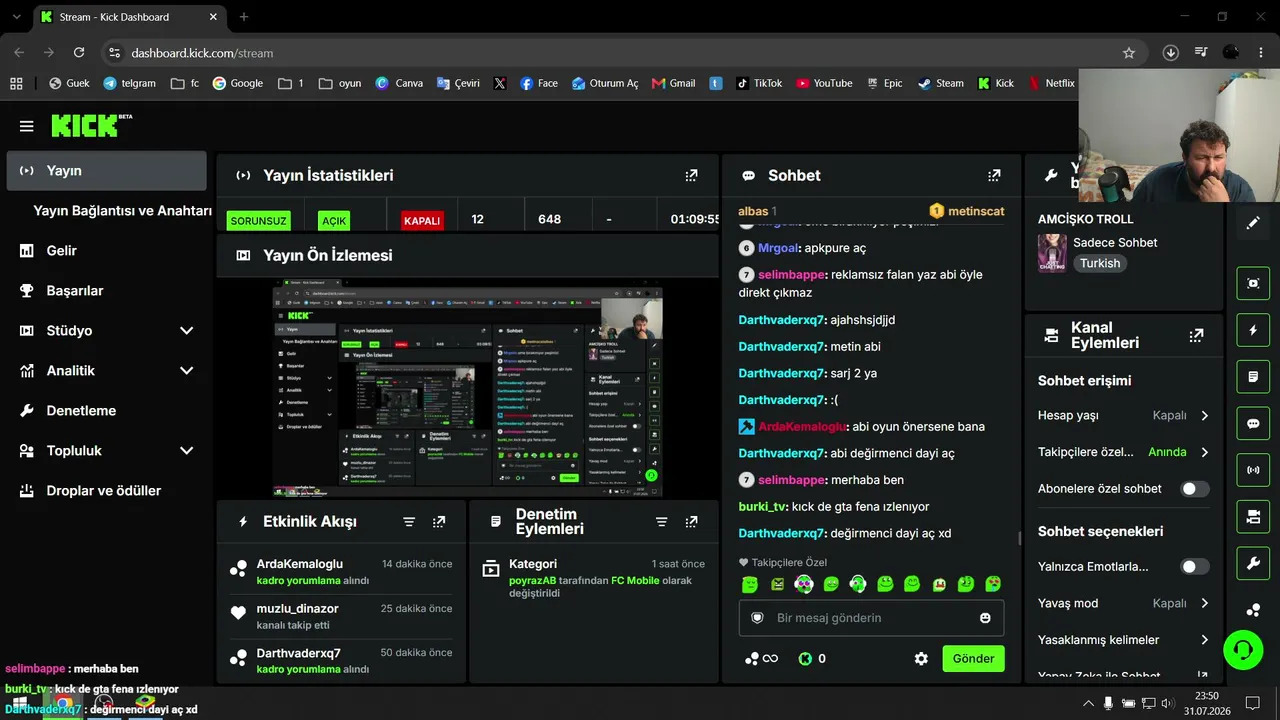Open Yayın Bağlantısı ve Anahtarı
This screenshot has height=720, width=1280.
coord(122,211)
